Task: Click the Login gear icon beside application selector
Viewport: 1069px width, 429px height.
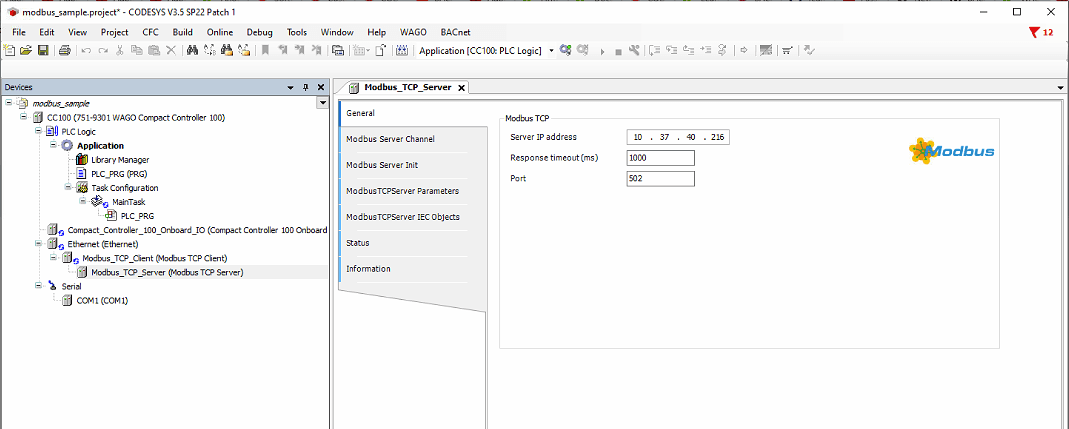Action: [x=565, y=50]
